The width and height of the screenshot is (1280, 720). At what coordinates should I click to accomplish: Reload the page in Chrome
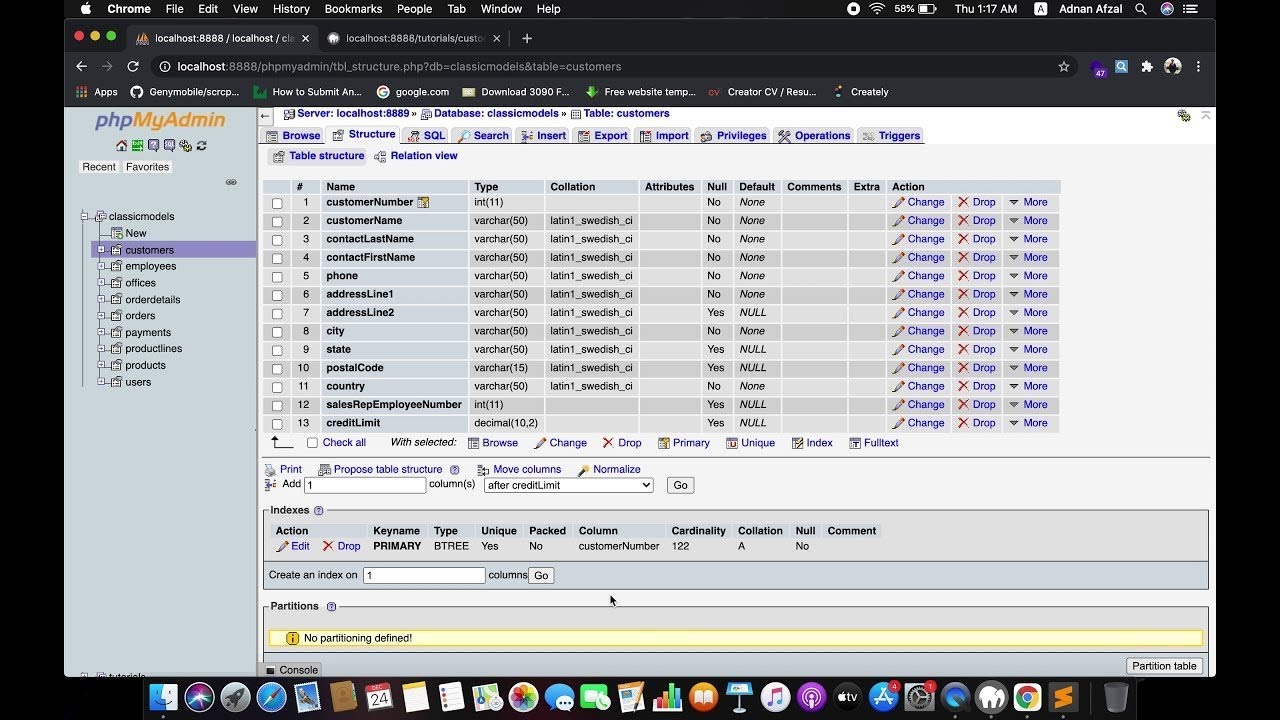pos(133,66)
